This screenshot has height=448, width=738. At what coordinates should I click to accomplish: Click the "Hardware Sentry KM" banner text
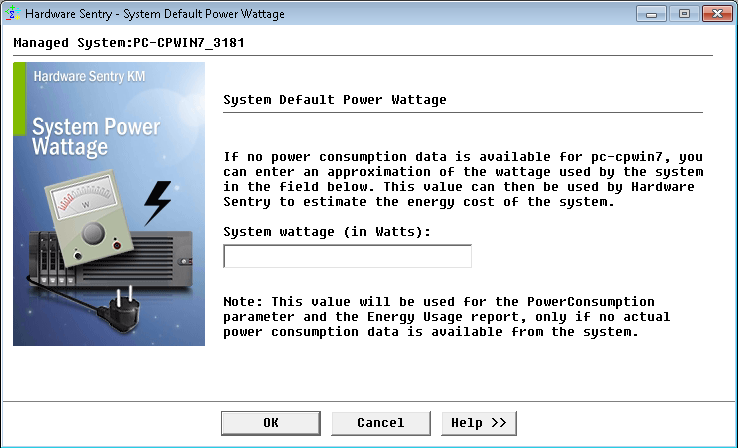click(89, 76)
